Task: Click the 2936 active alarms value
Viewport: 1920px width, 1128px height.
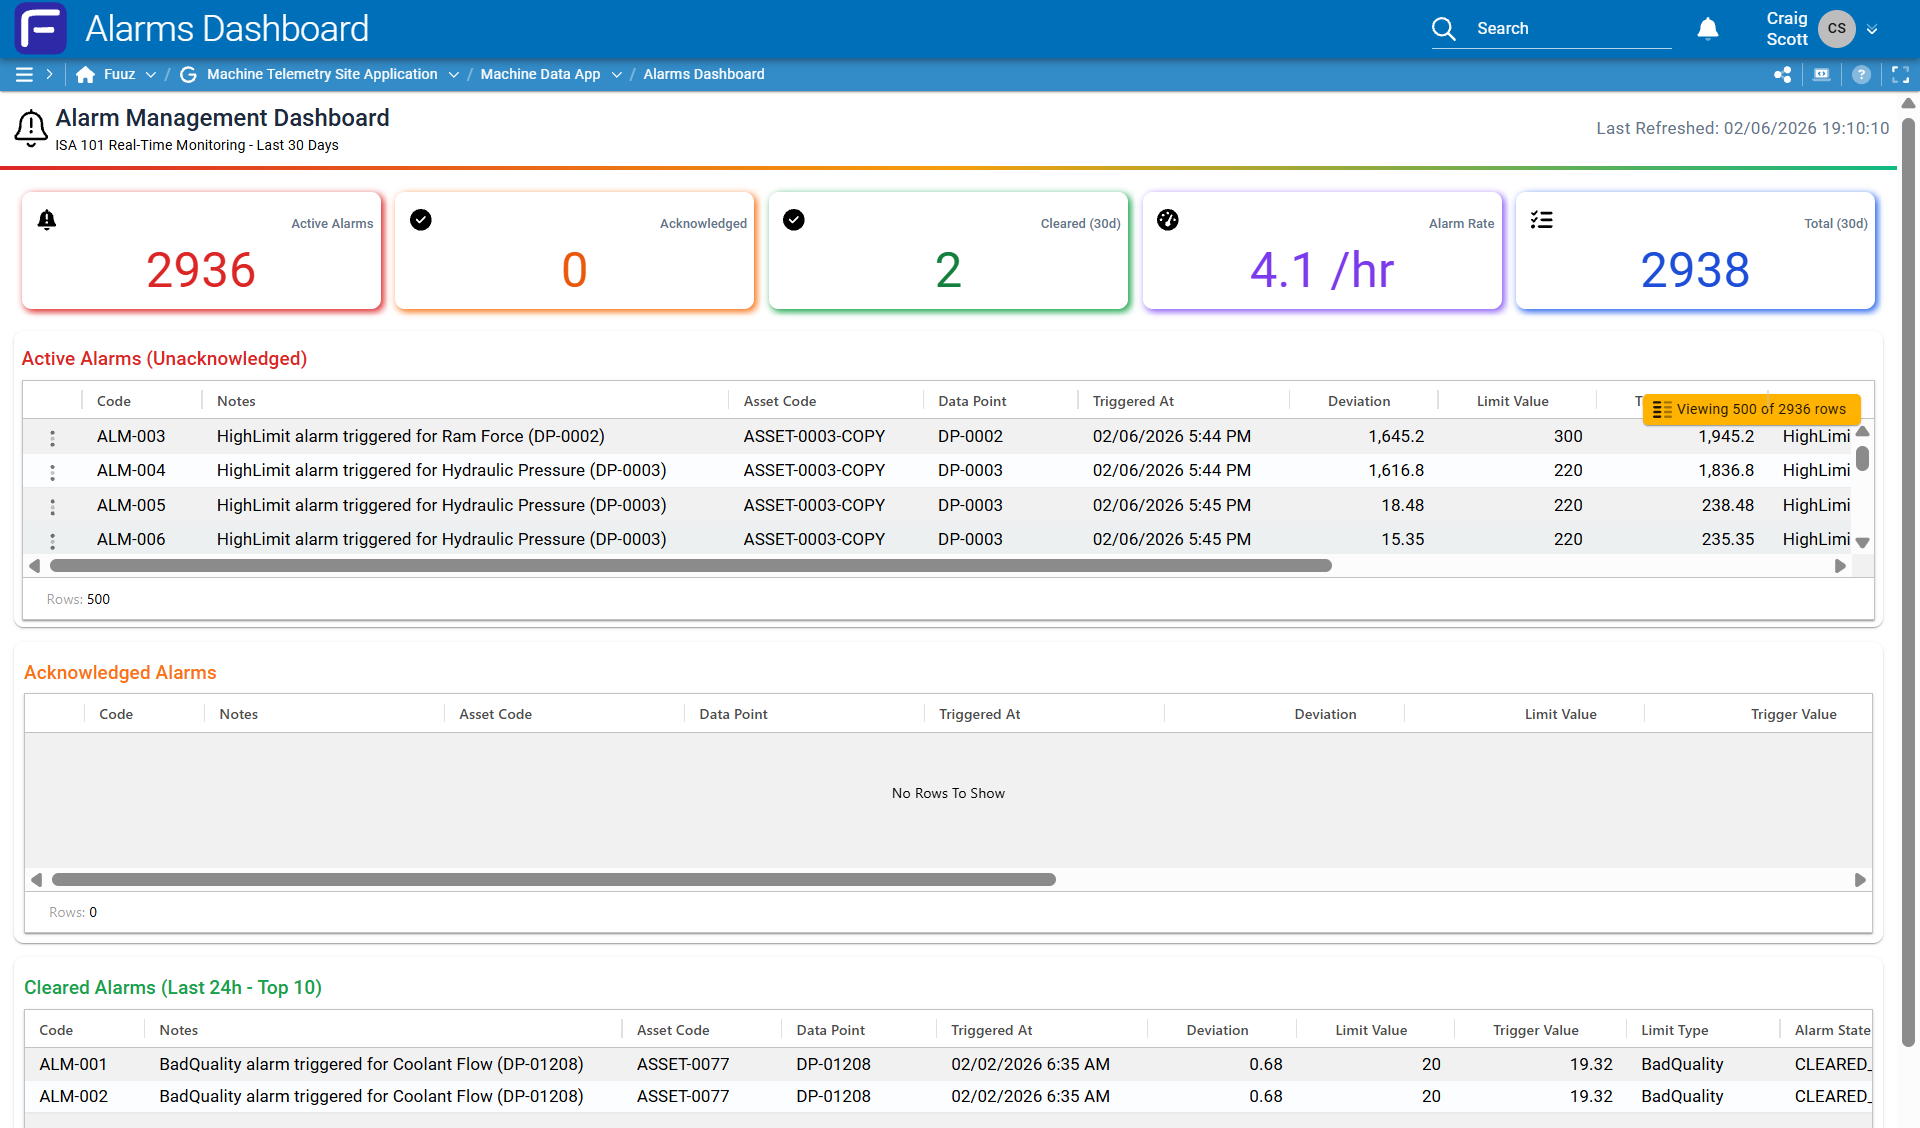Action: [x=201, y=270]
